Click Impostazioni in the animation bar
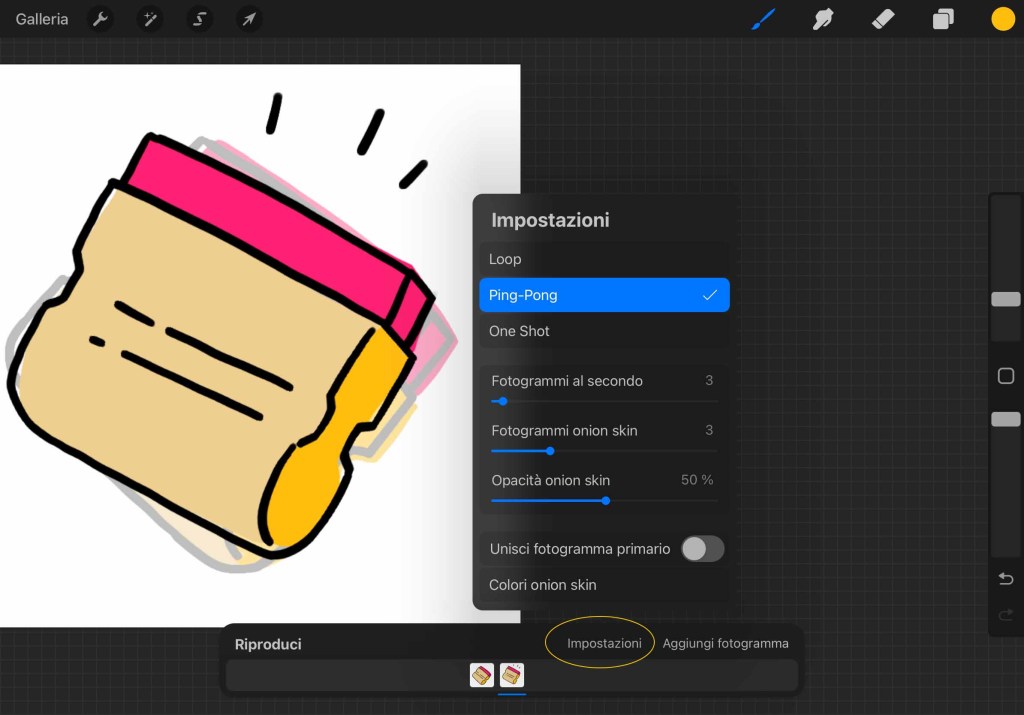This screenshot has width=1024, height=715. click(604, 643)
